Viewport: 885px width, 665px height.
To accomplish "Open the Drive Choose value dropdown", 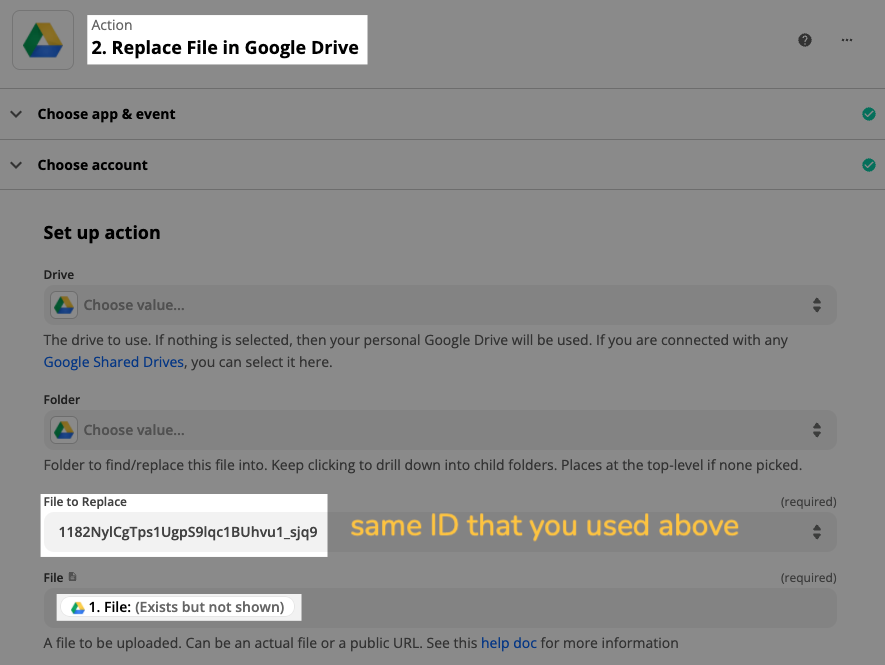I will (440, 305).
